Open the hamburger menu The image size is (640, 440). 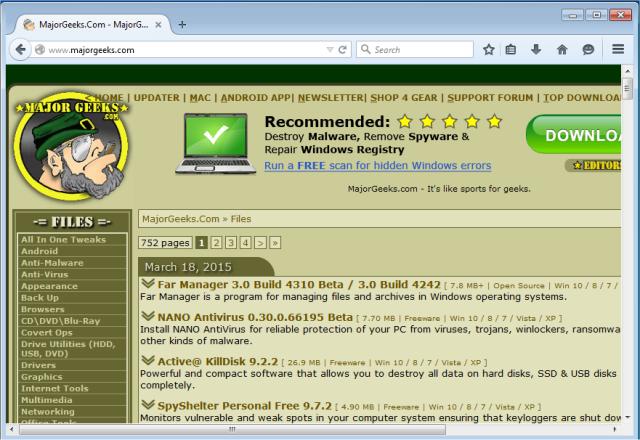pyautogui.click(x=618, y=49)
